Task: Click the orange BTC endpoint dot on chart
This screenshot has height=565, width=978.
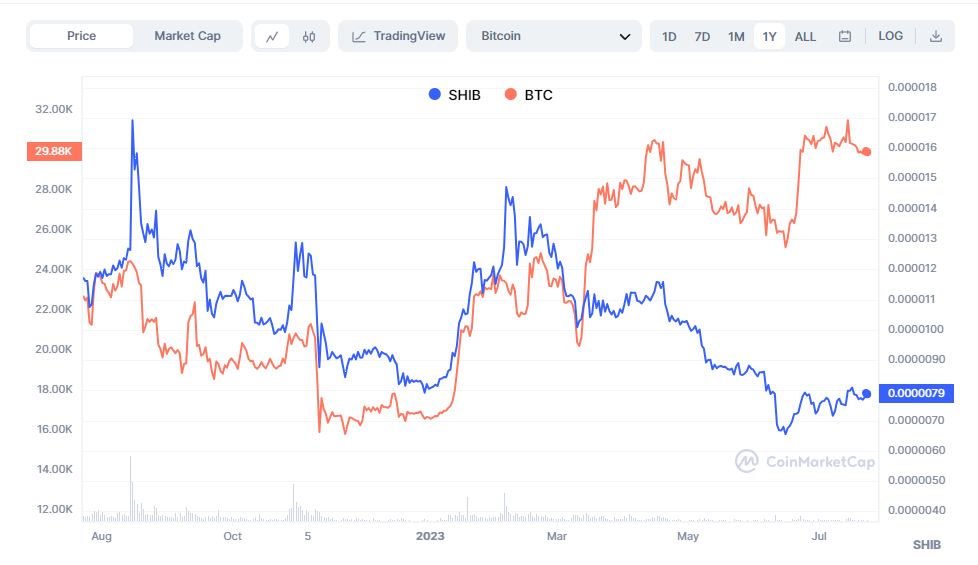Action: (x=867, y=151)
